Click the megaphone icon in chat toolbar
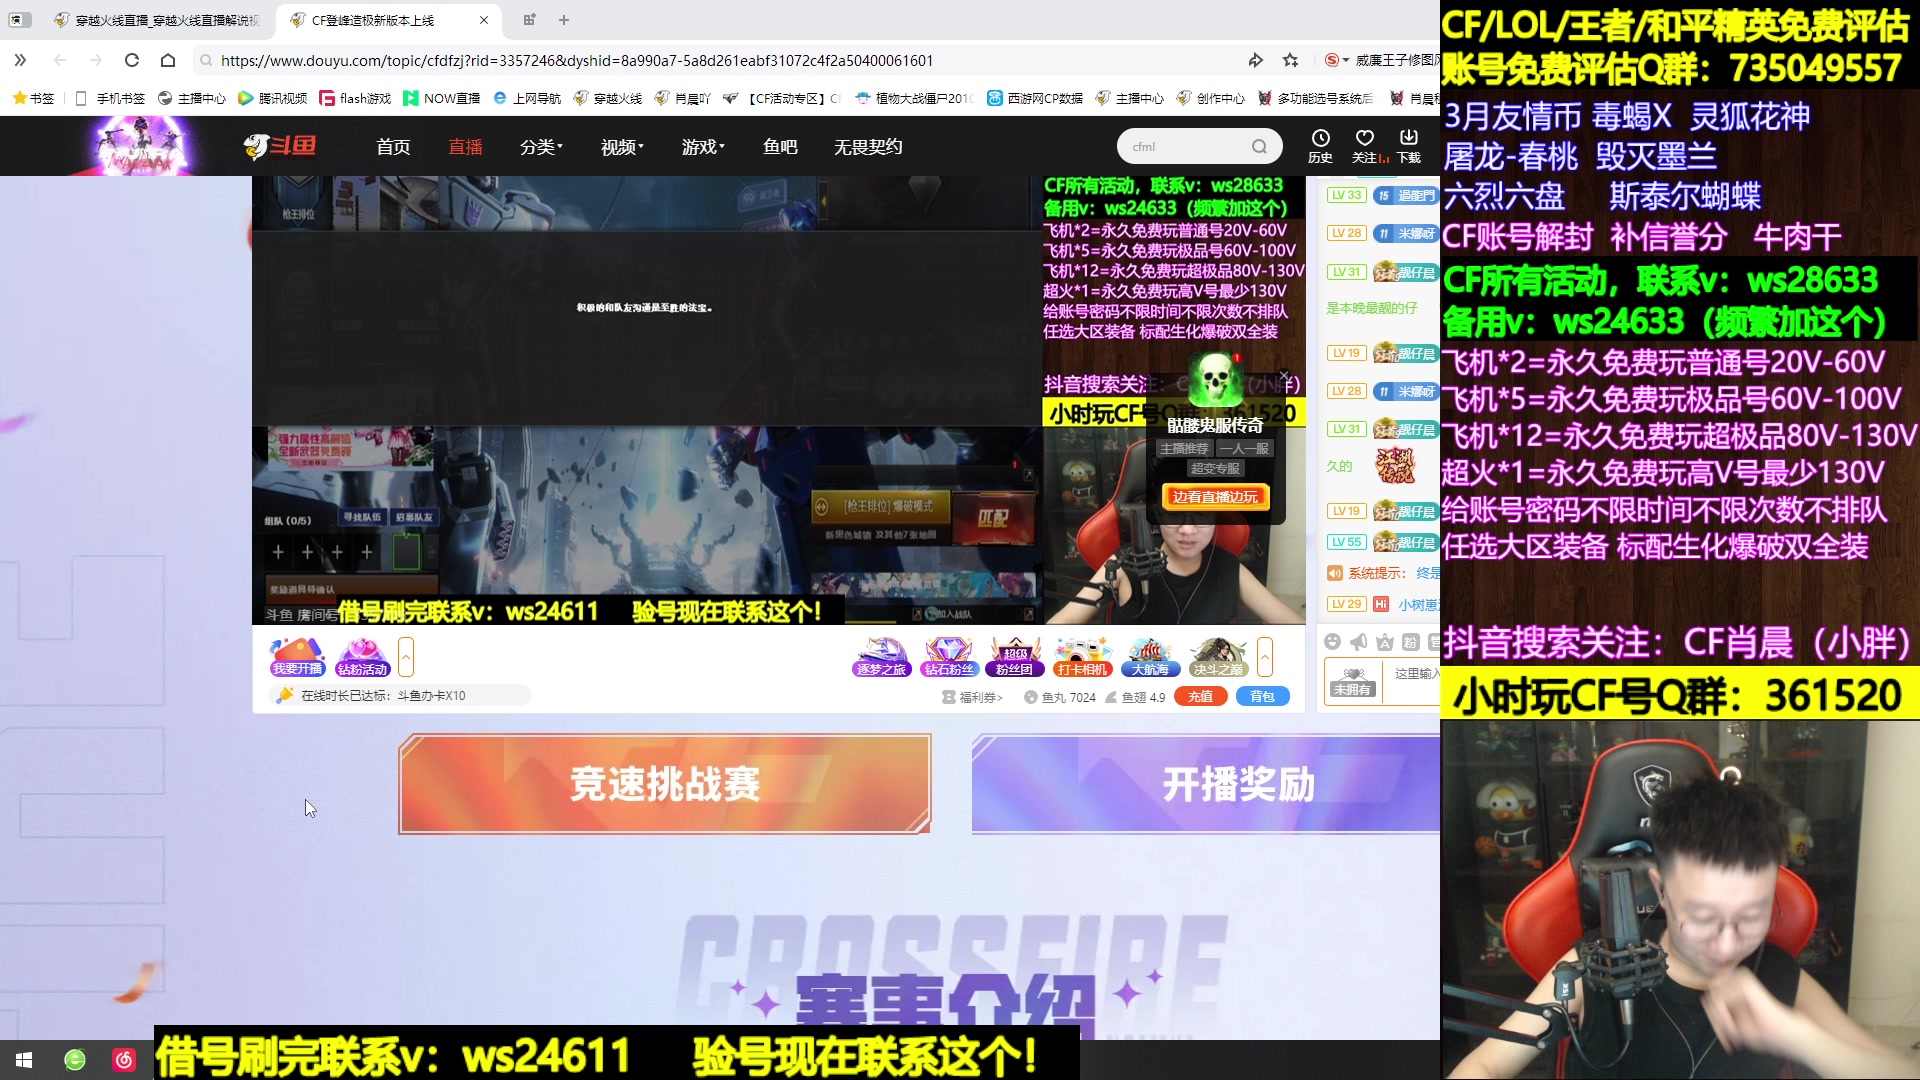 point(1358,642)
